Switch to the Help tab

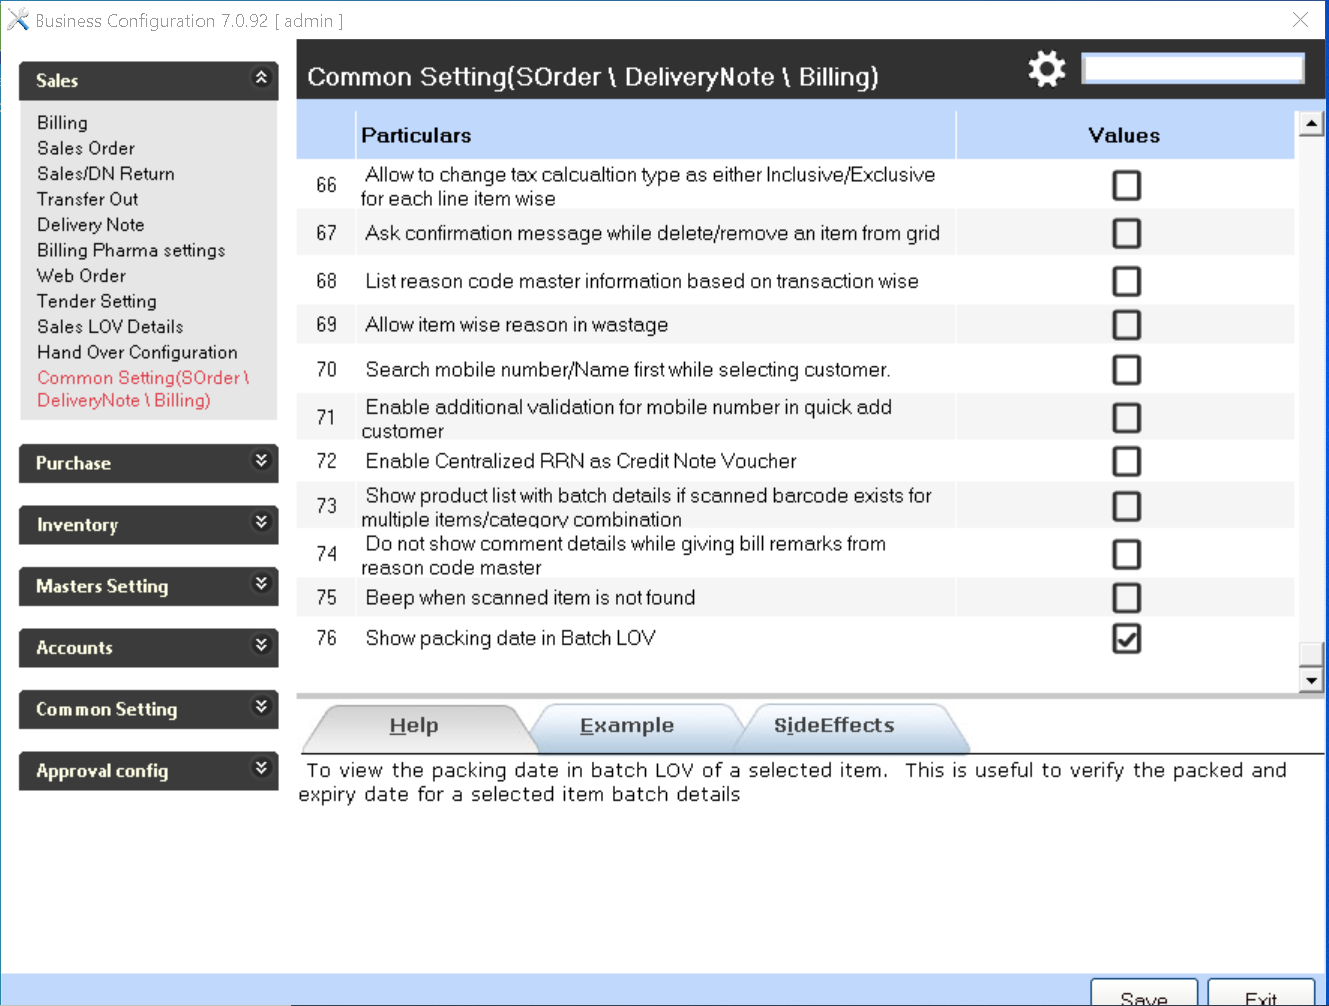(414, 727)
